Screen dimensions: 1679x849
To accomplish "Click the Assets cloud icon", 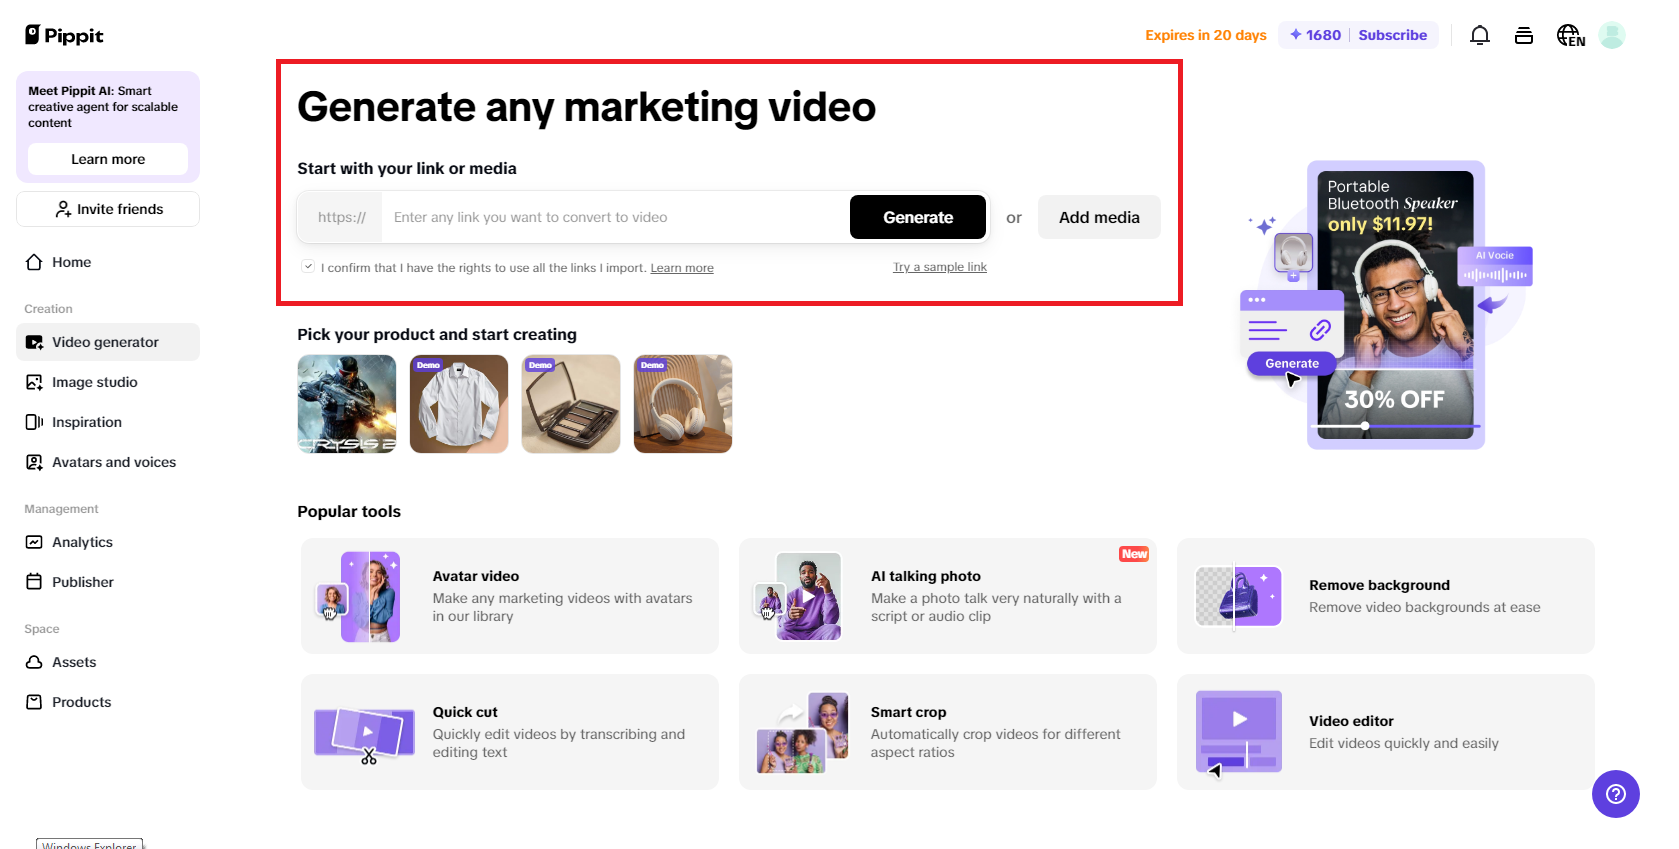I will 34,662.
